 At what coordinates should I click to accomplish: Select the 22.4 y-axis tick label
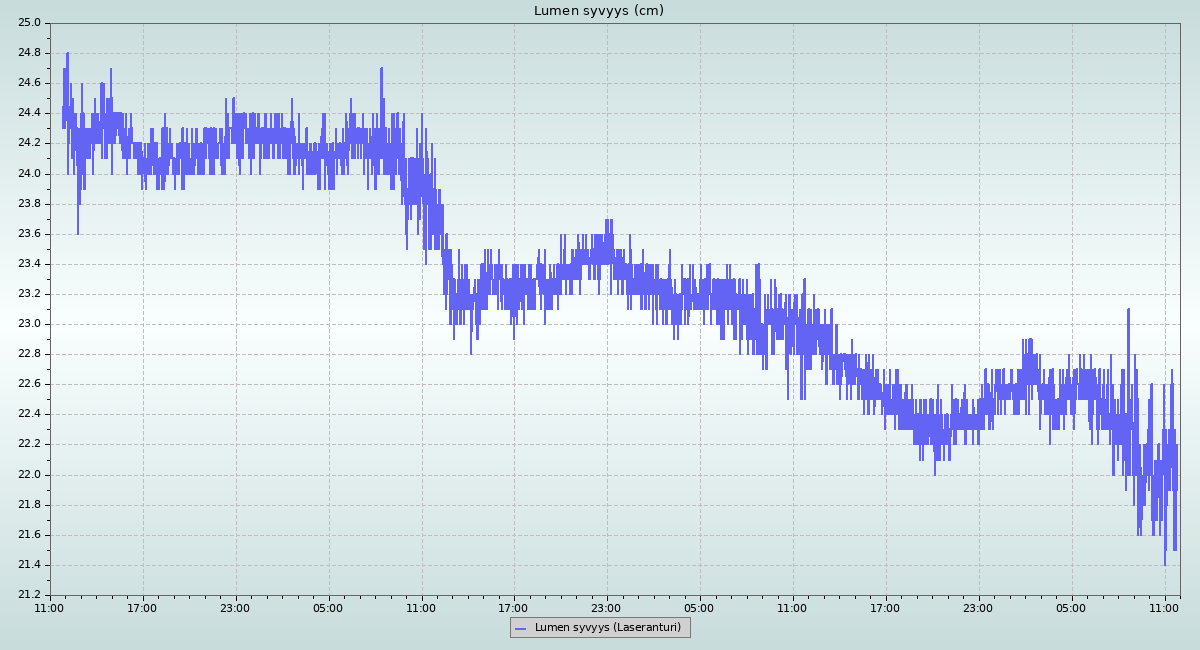(x=28, y=415)
